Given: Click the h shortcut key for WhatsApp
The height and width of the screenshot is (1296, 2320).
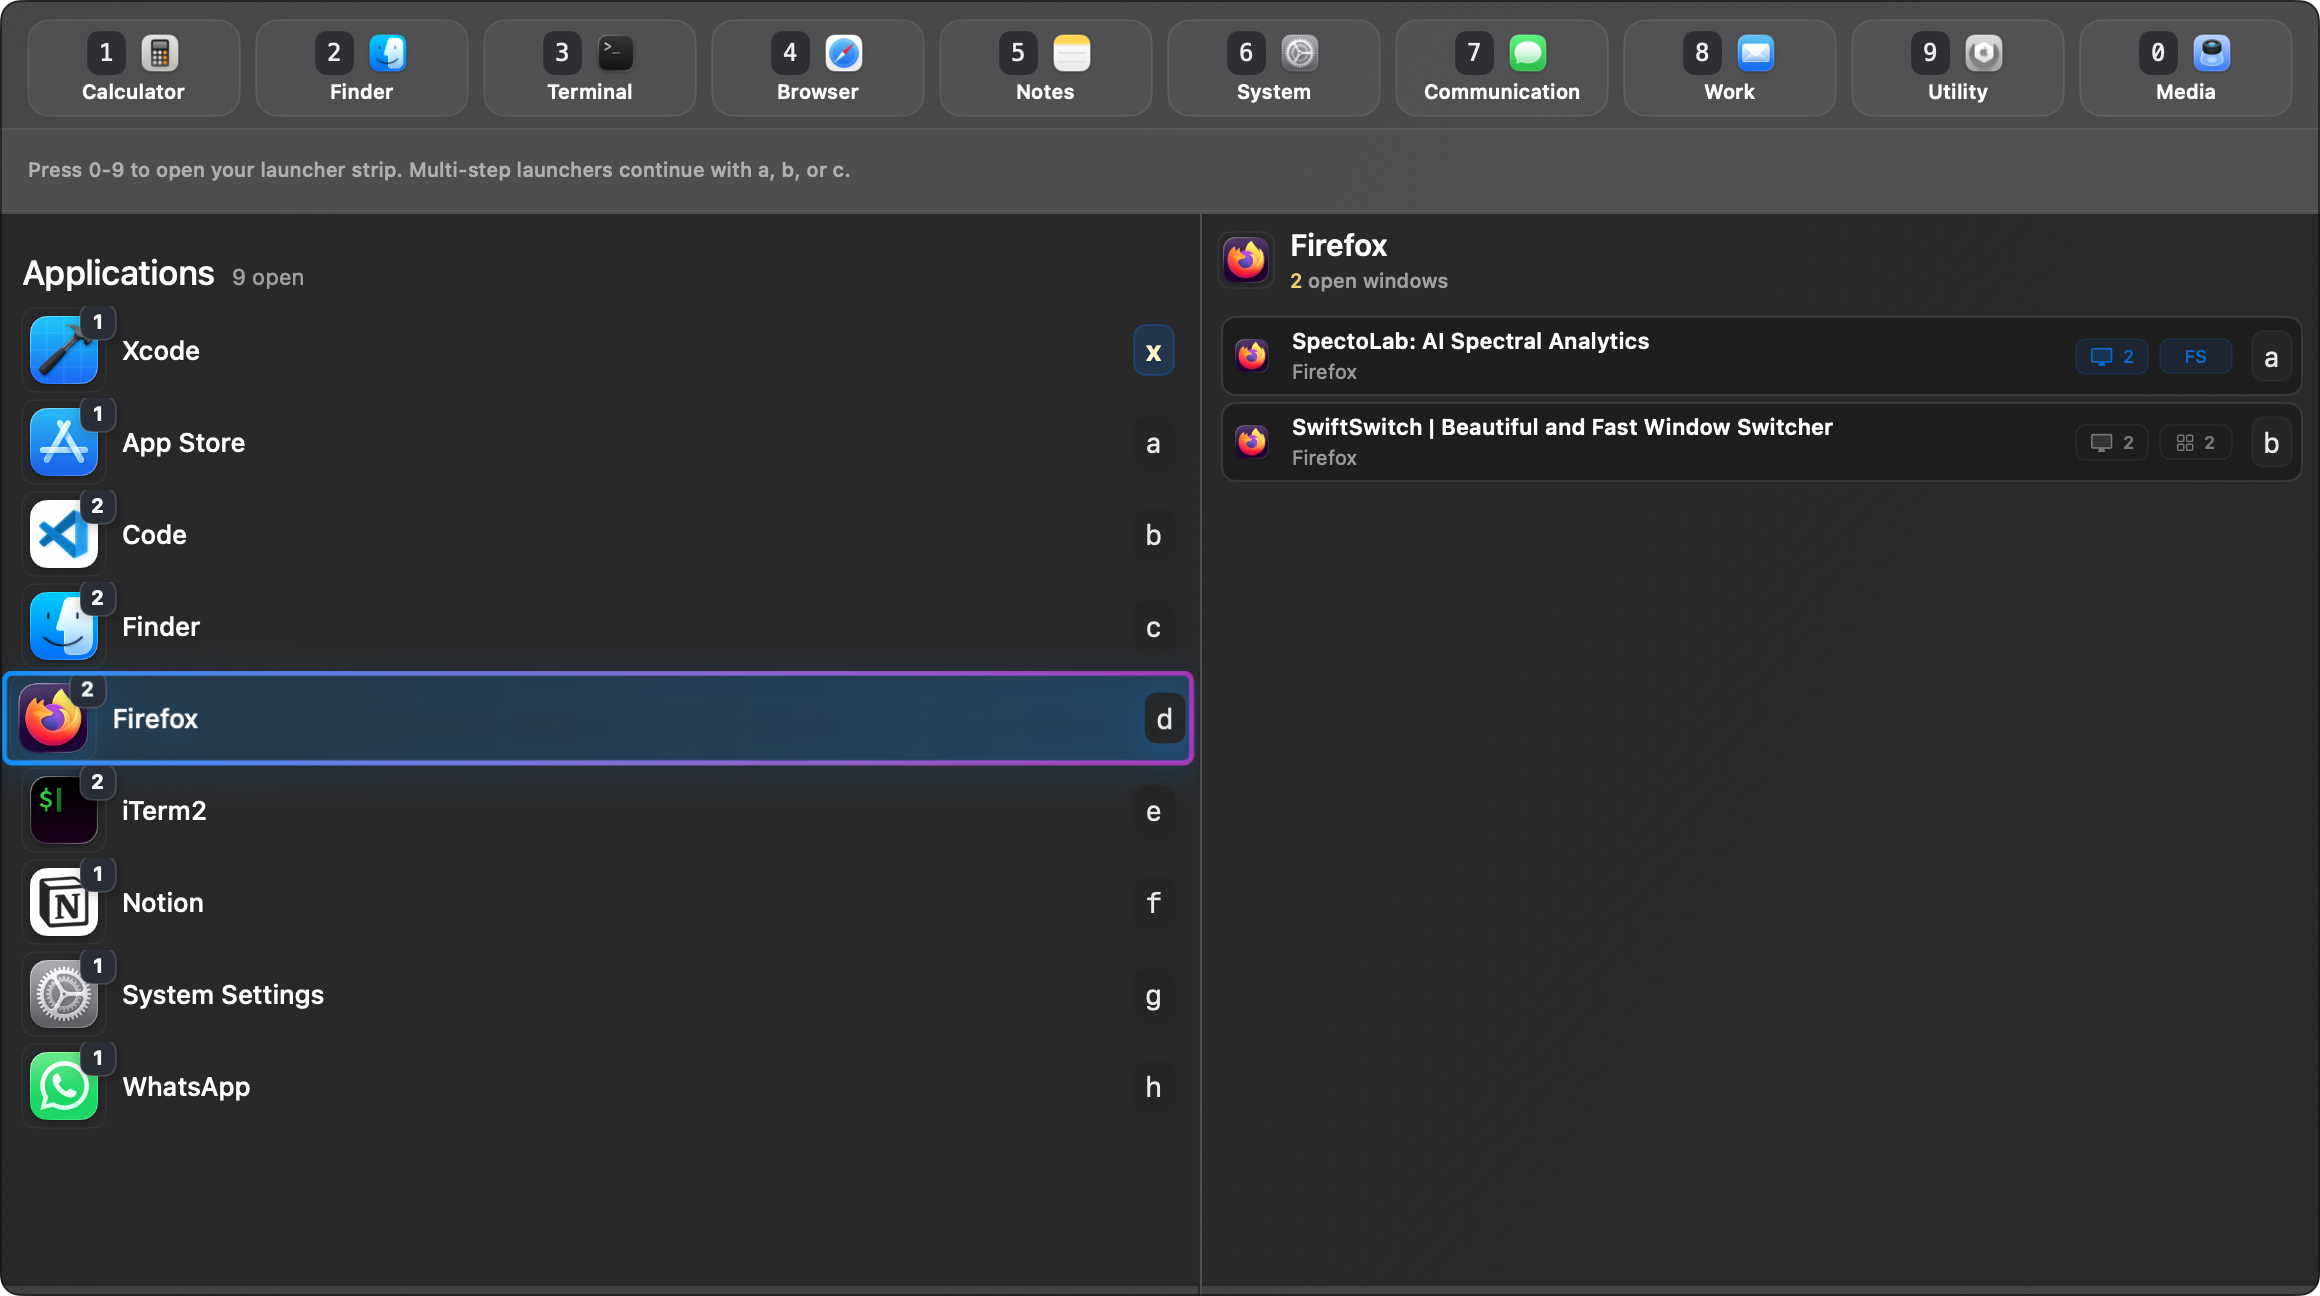Looking at the screenshot, I should (x=1153, y=1087).
